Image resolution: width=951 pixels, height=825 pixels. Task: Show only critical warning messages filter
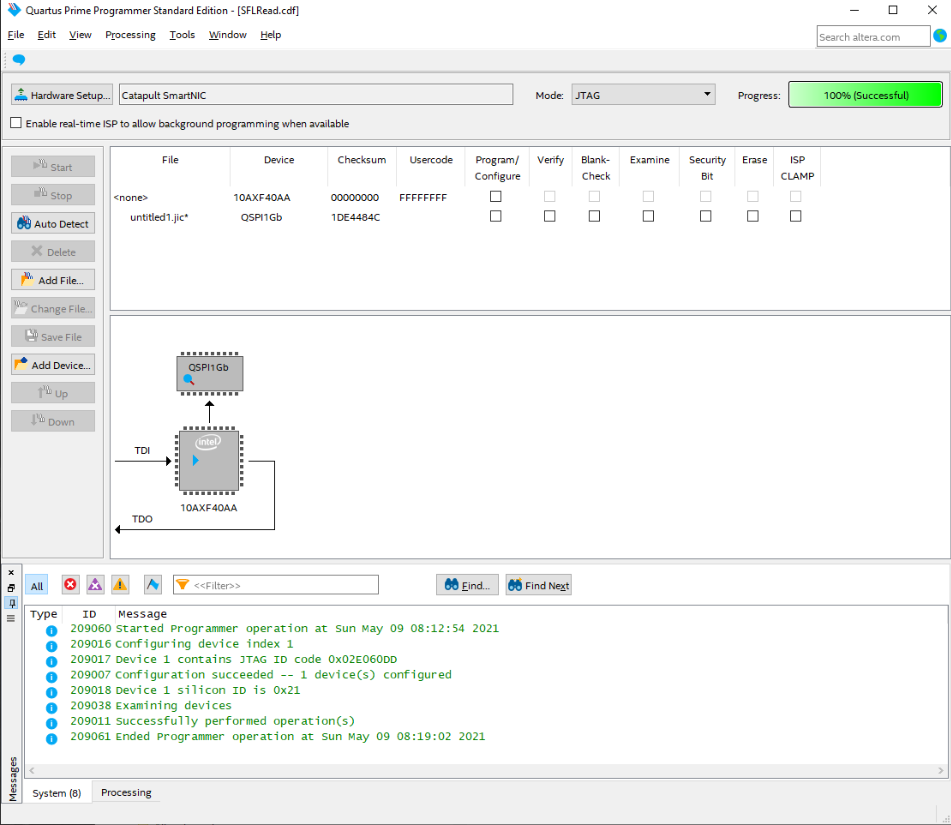(x=95, y=585)
